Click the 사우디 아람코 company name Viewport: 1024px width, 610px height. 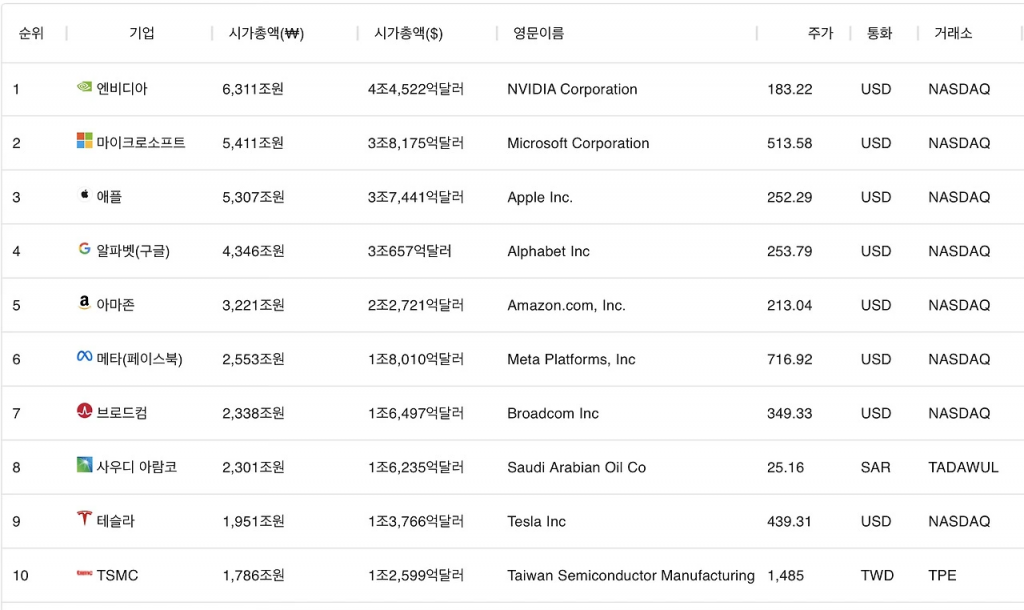tap(137, 467)
